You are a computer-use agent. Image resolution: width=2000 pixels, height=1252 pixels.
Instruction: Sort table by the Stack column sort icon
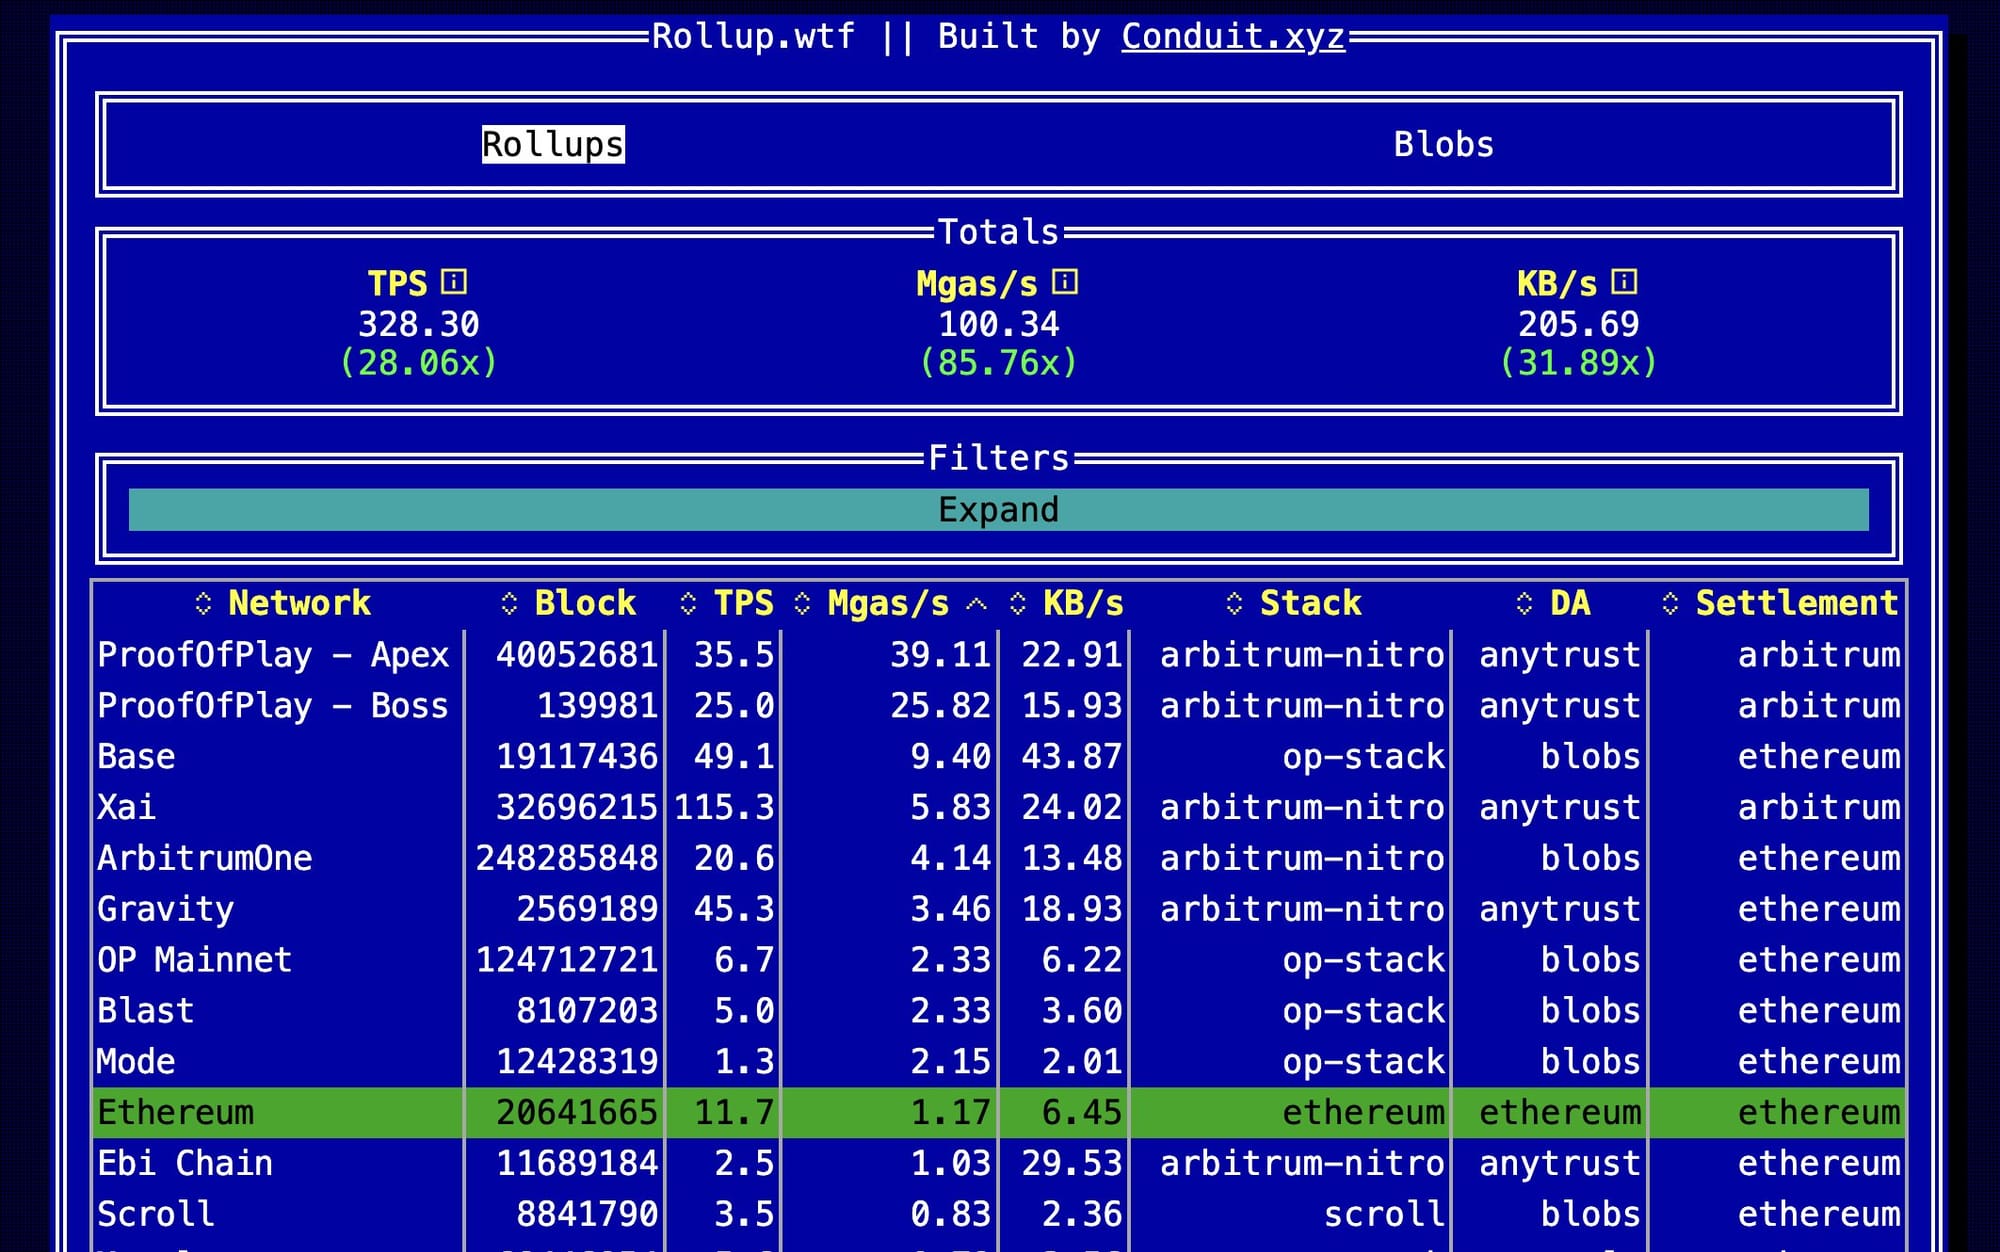point(1234,603)
